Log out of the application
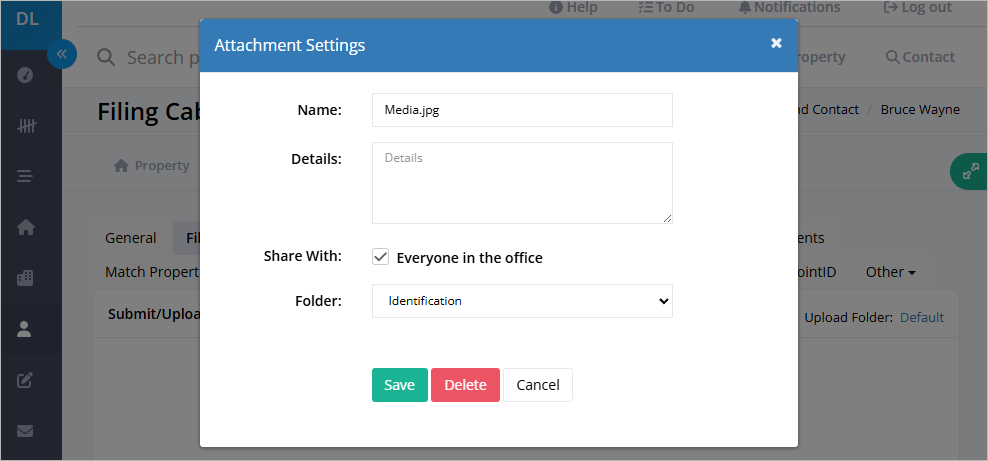Viewport: 988px width, 461px height. tap(918, 8)
